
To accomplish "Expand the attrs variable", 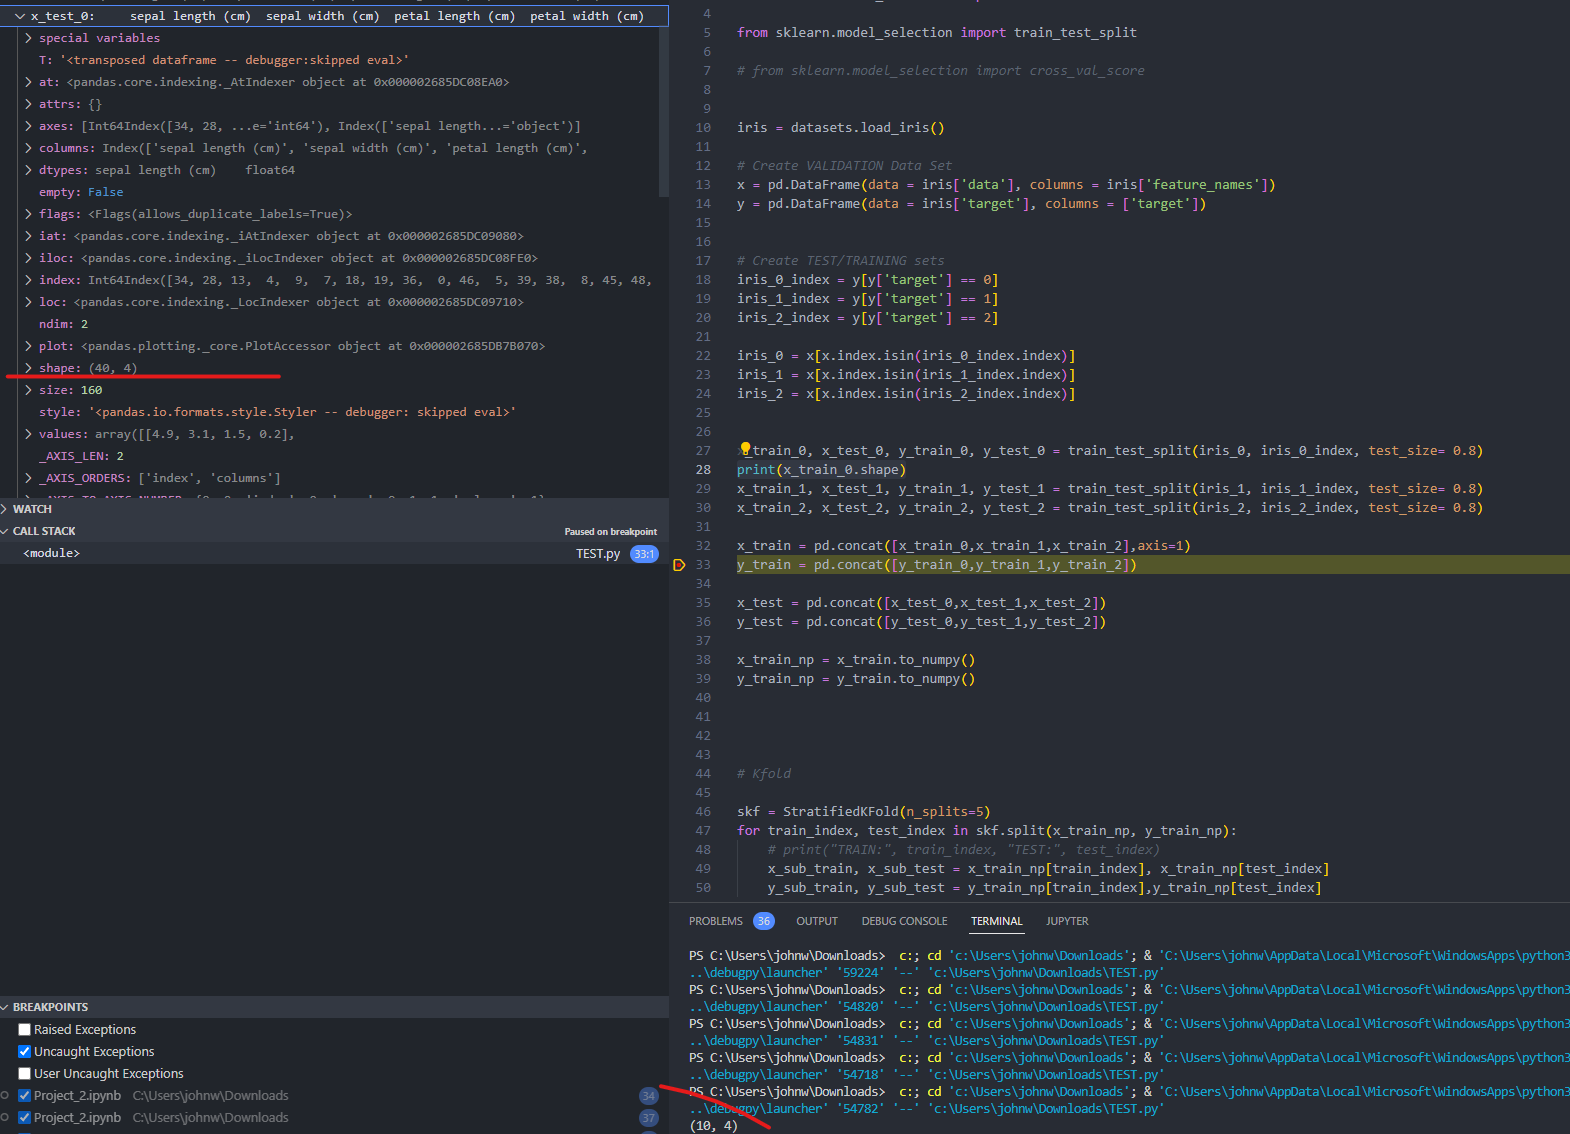I will click(28, 104).
